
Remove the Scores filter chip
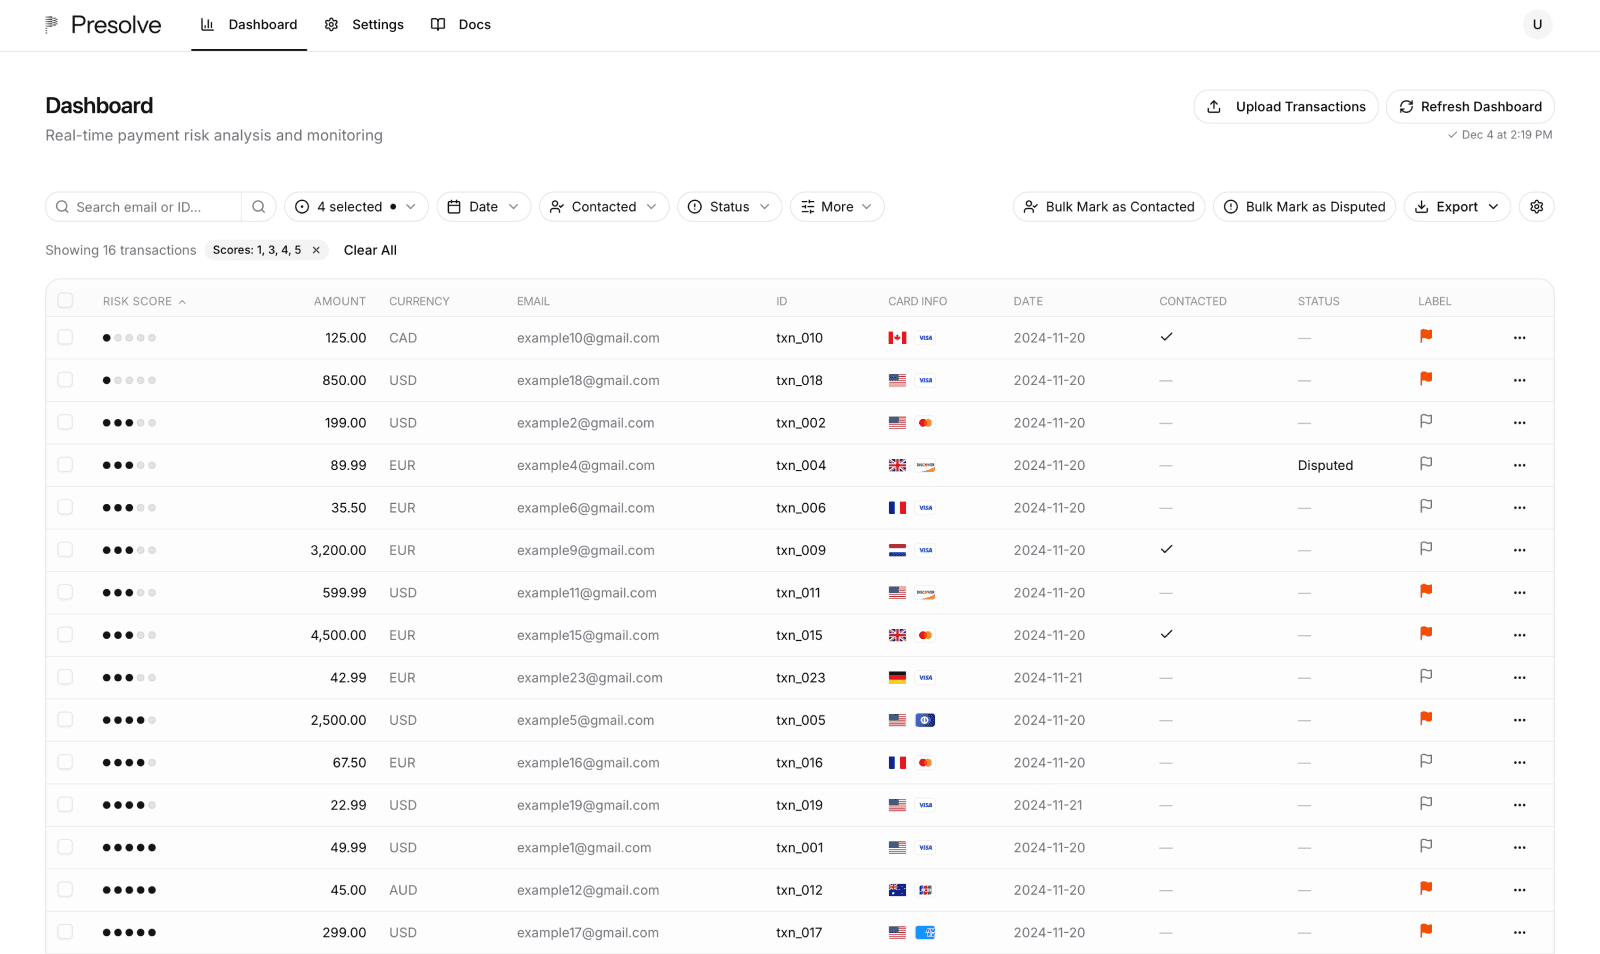316,250
